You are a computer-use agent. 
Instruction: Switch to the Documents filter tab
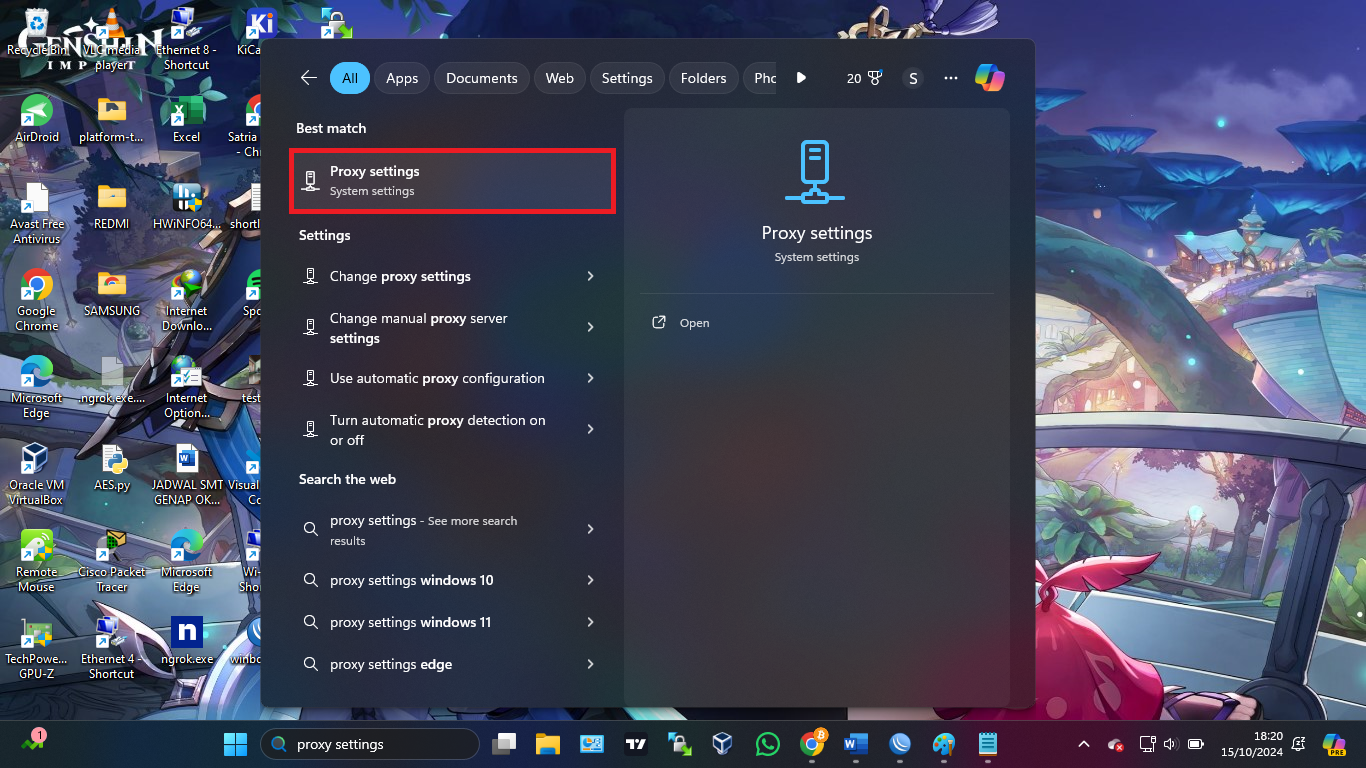pyautogui.click(x=482, y=78)
